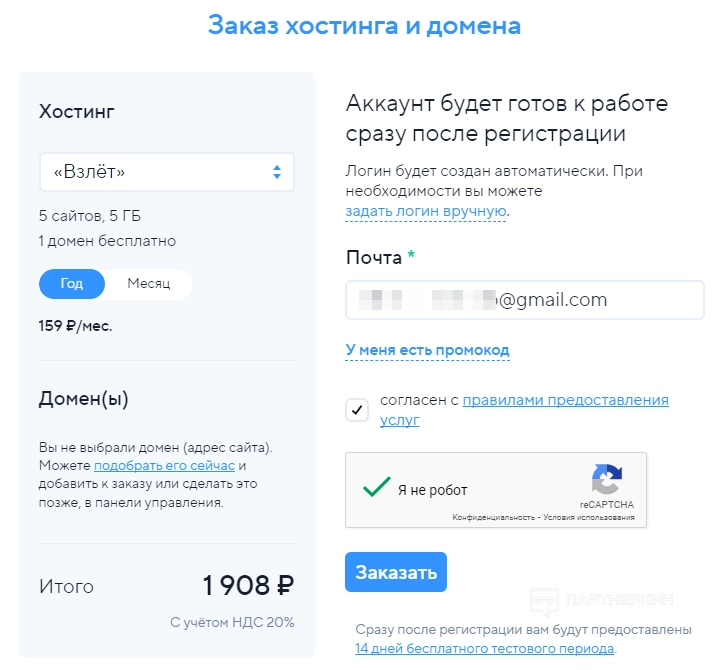
Task: Switch billing period to Месяц
Action: (148, 284)
